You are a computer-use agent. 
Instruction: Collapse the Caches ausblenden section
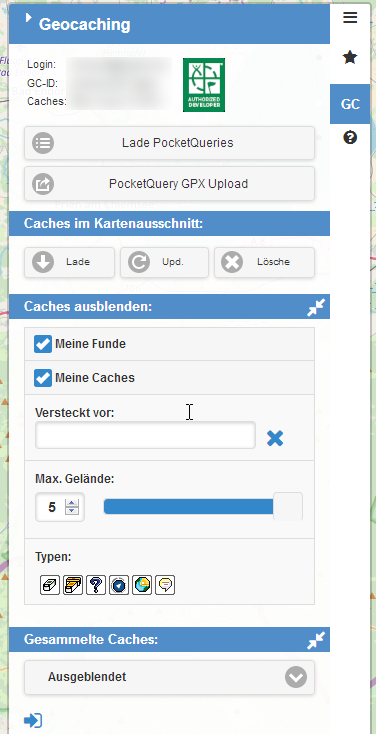pos(316,307)
